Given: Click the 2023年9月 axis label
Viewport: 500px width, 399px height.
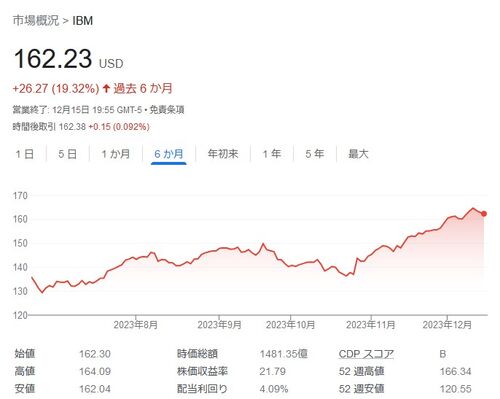Looking at the screenshot, I should [x=219, y=325].
